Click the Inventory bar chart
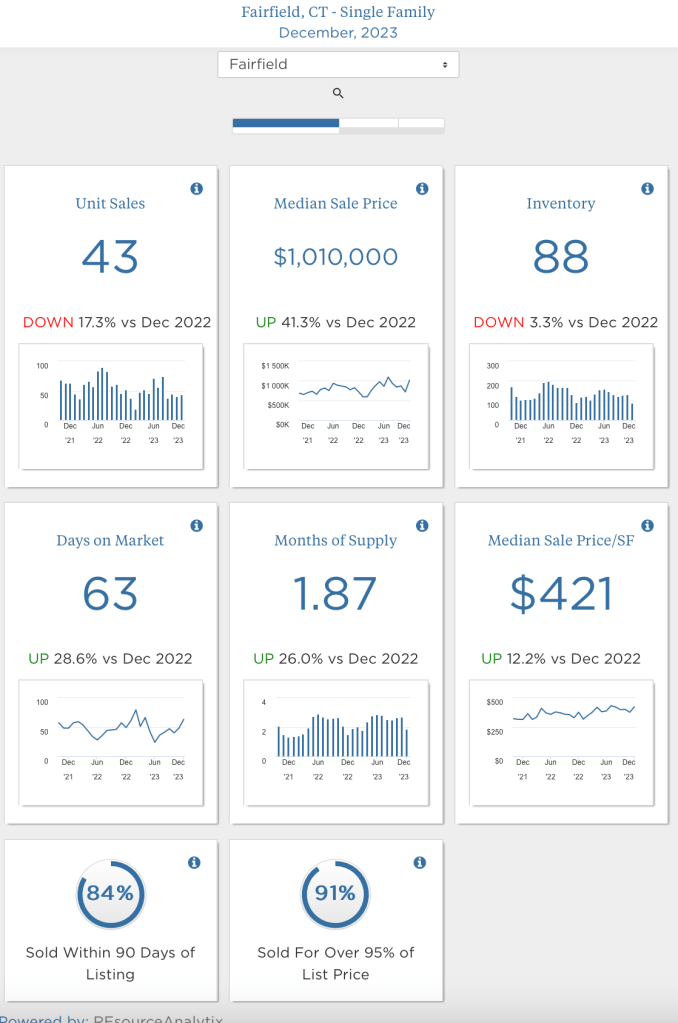The height and width of the screenshot is (1023, 678). tap(561, 405)
